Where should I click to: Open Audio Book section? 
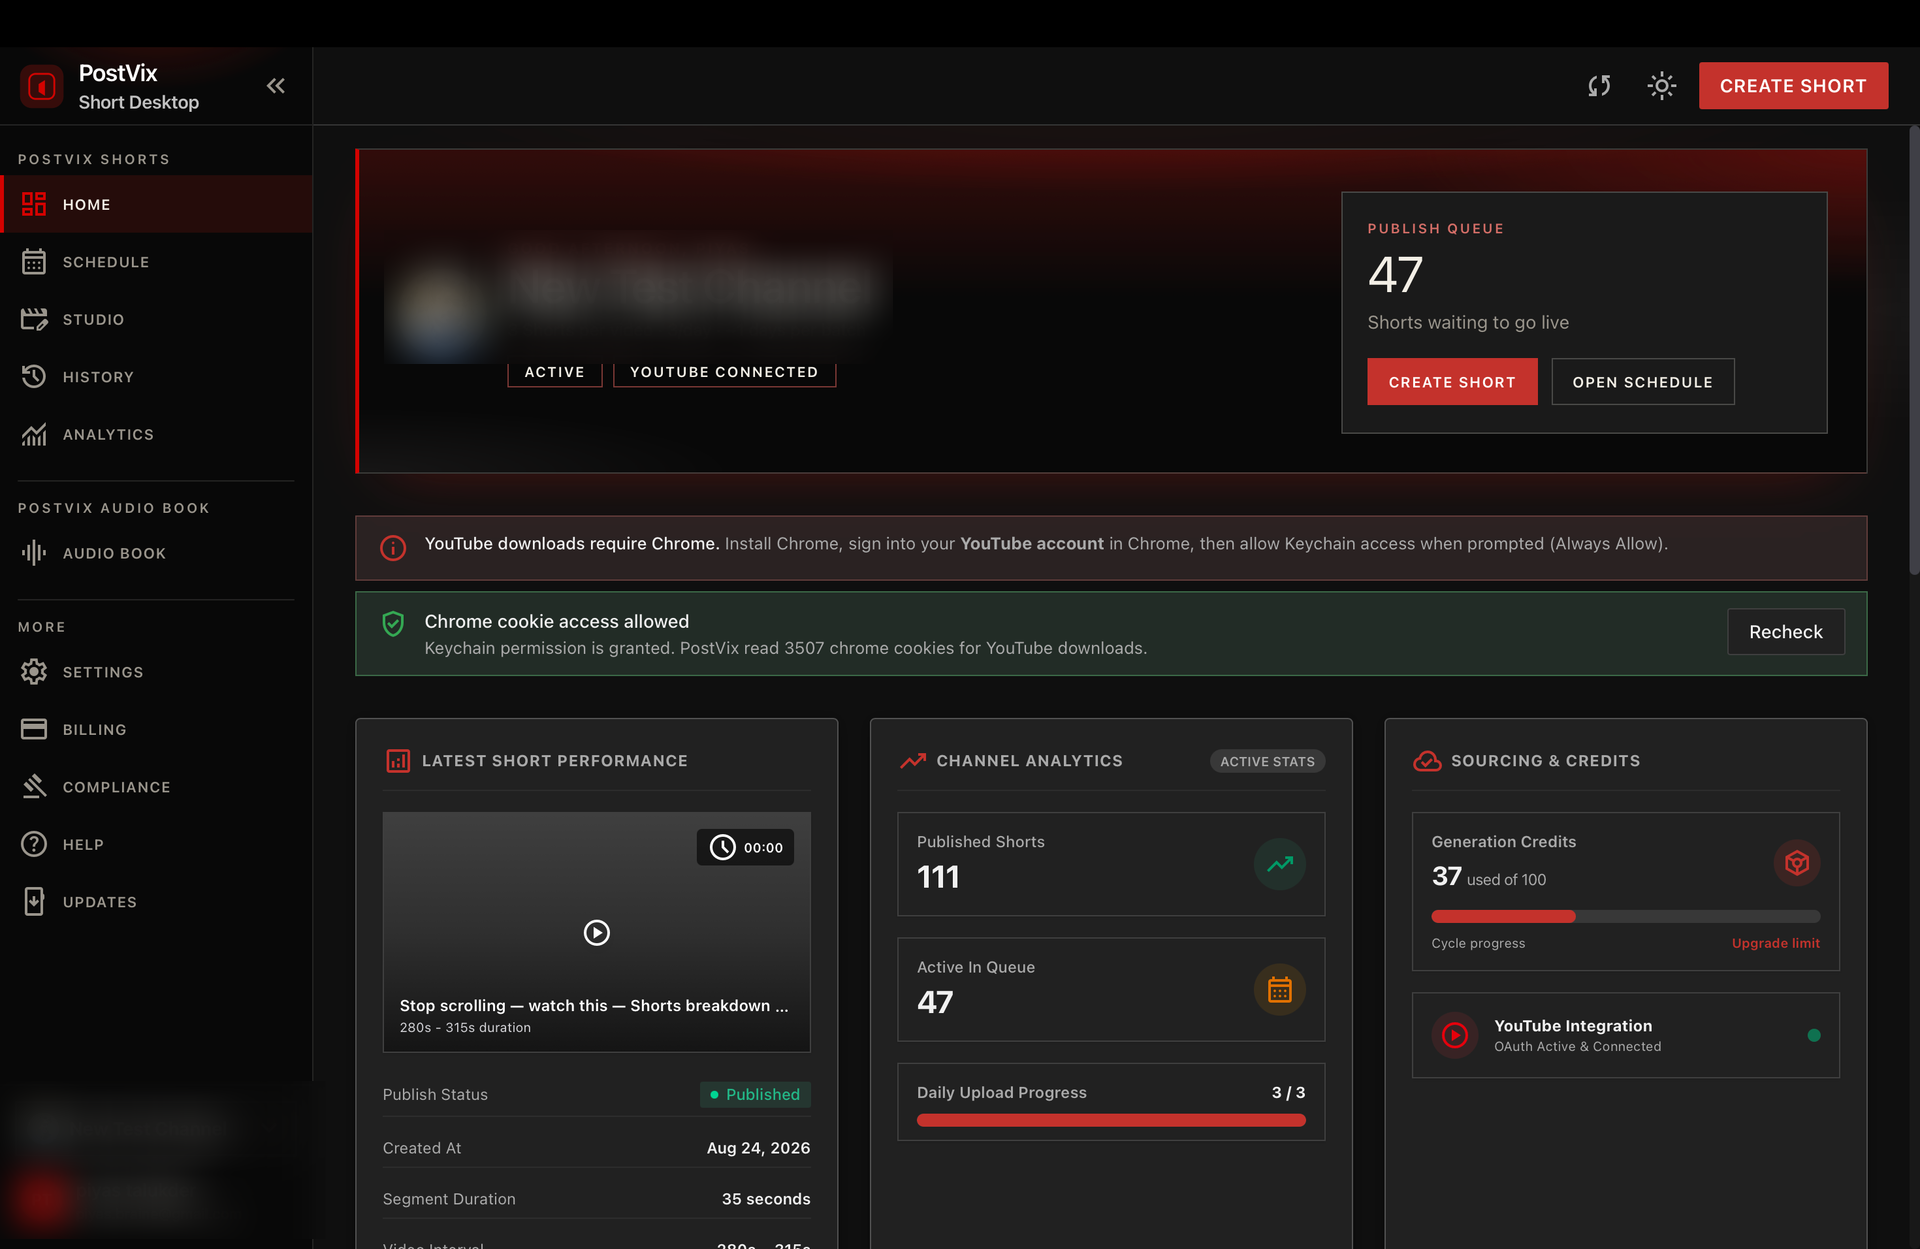click(156, 553)
